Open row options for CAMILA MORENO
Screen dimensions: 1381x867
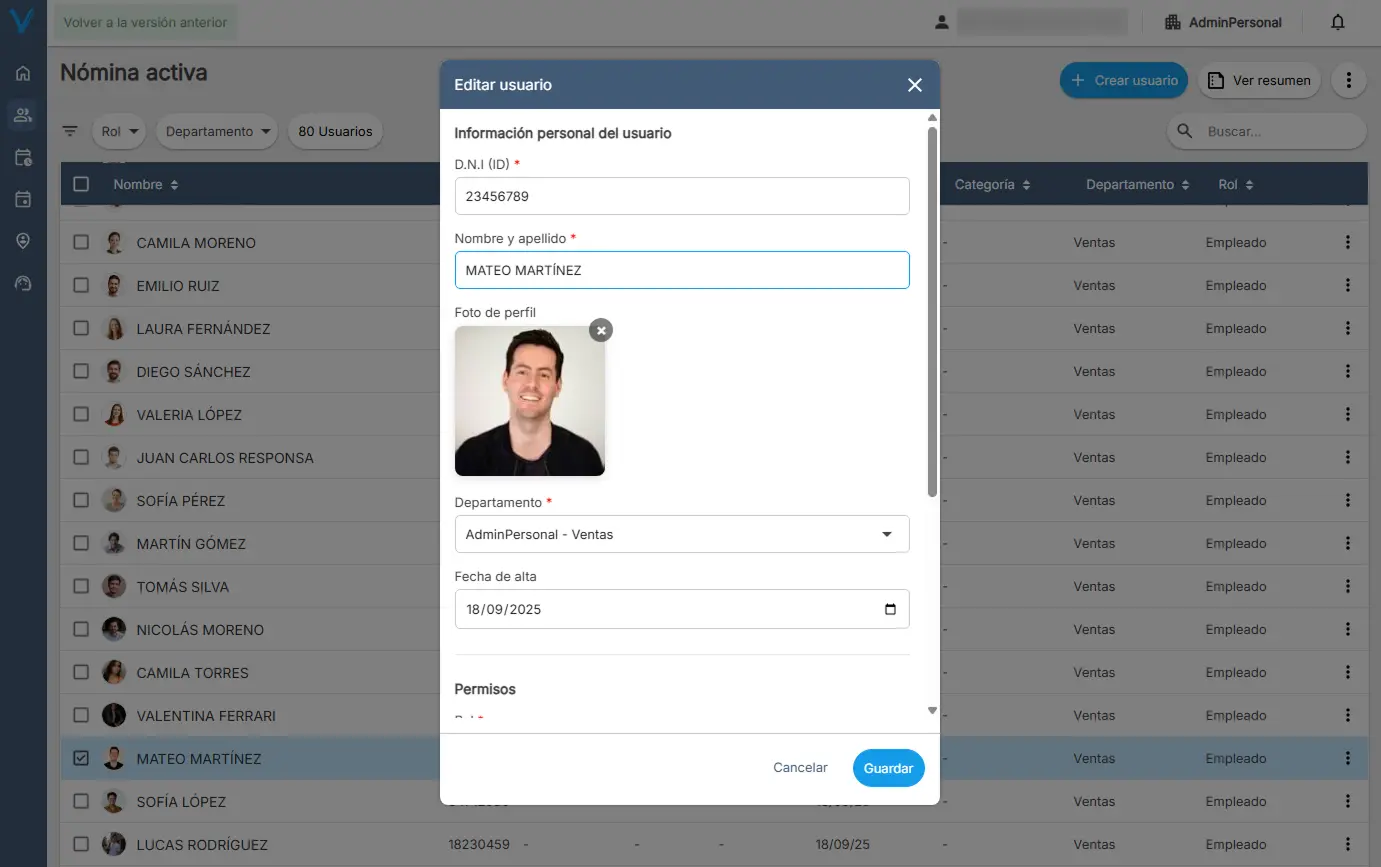1348,242
